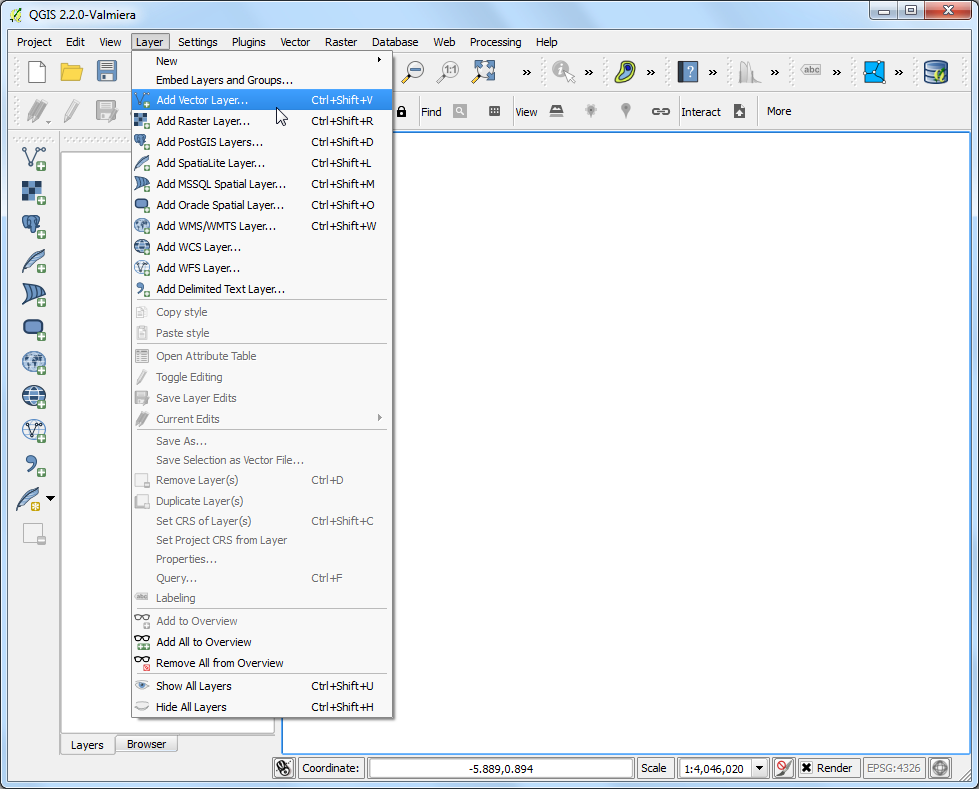
Task: Expand the Current Edits submenu arrow
Action: point(379,418)
